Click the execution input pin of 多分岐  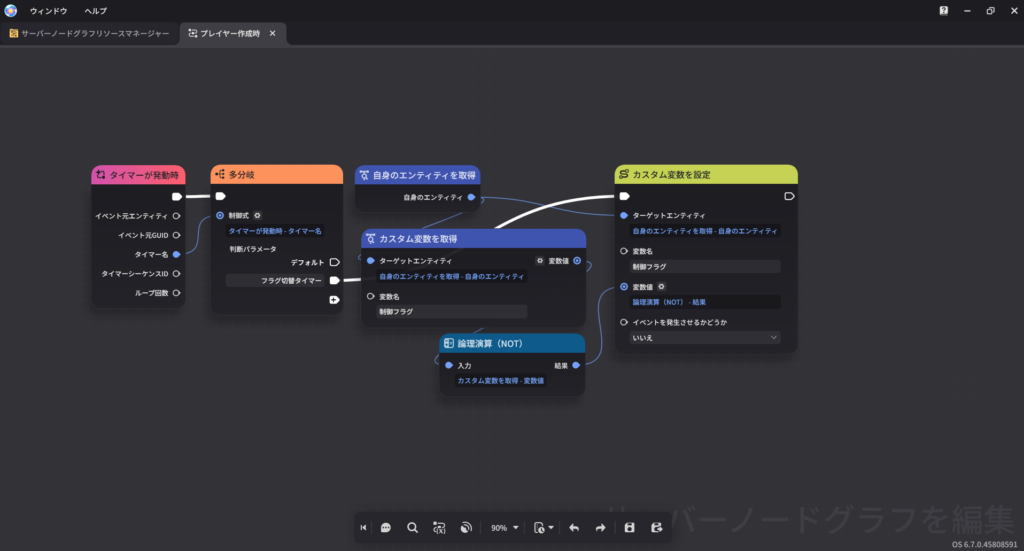pyautogui.click(x=221, y=196)
